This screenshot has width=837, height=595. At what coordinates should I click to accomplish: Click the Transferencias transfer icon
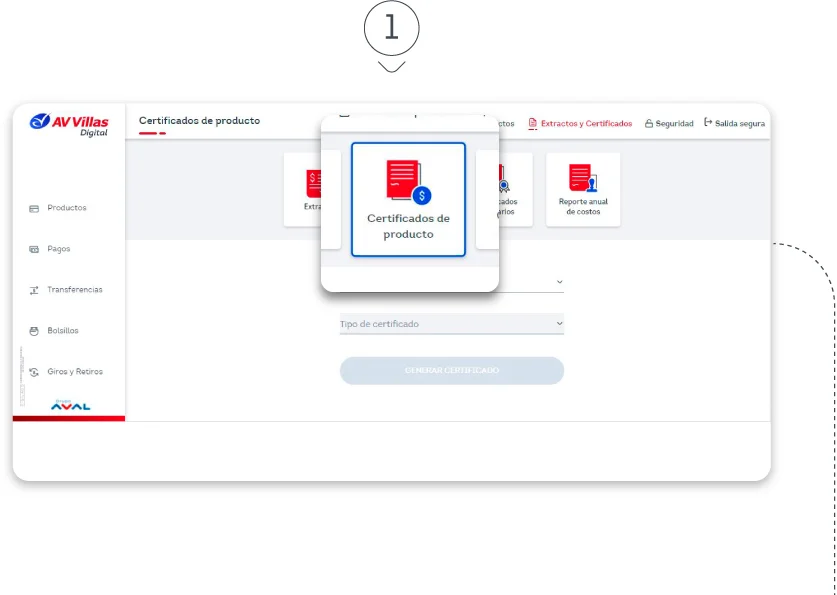coord(33,290)
